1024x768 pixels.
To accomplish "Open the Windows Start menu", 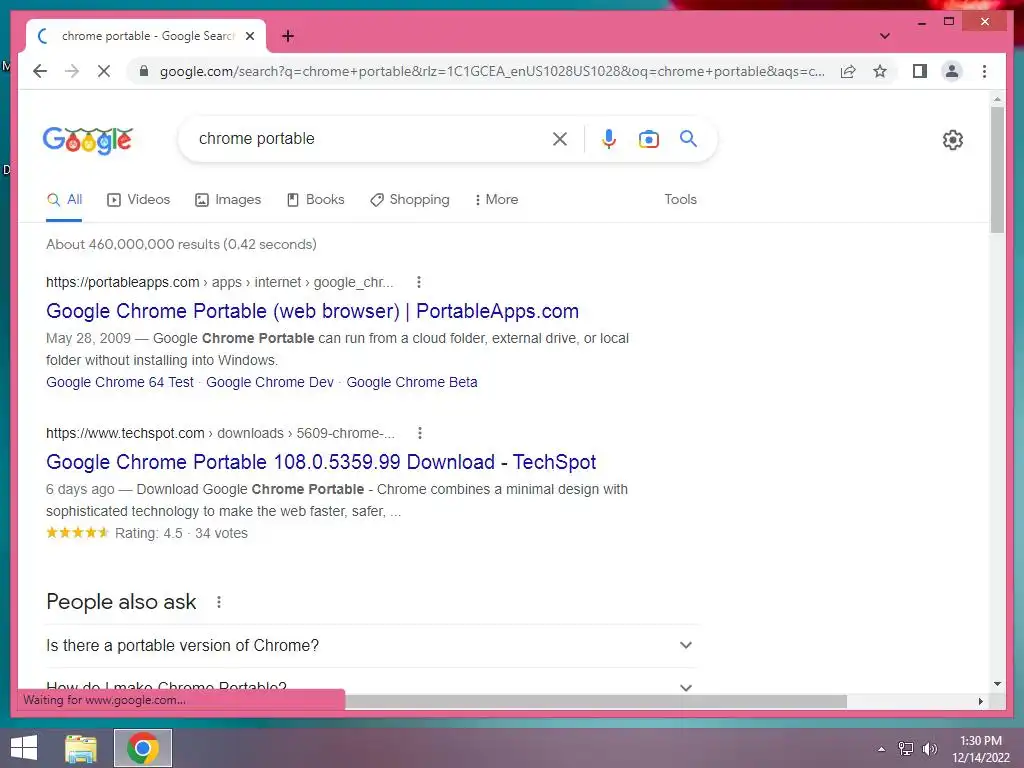I will coord(24,748).
